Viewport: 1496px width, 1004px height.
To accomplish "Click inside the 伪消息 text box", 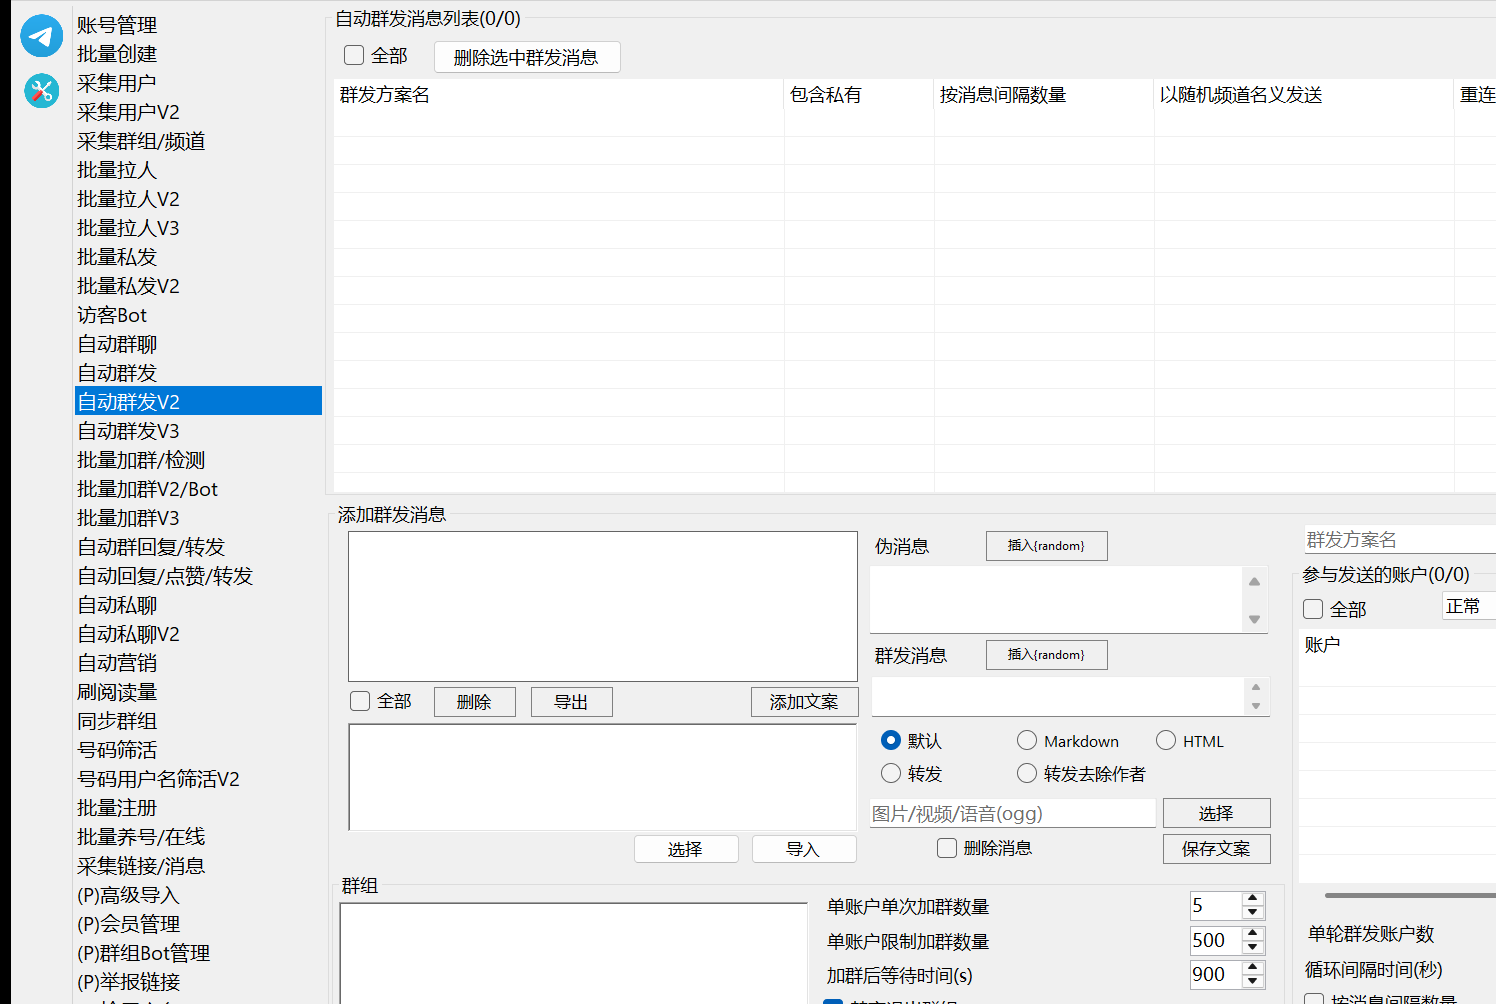I will coord(1056,599).
